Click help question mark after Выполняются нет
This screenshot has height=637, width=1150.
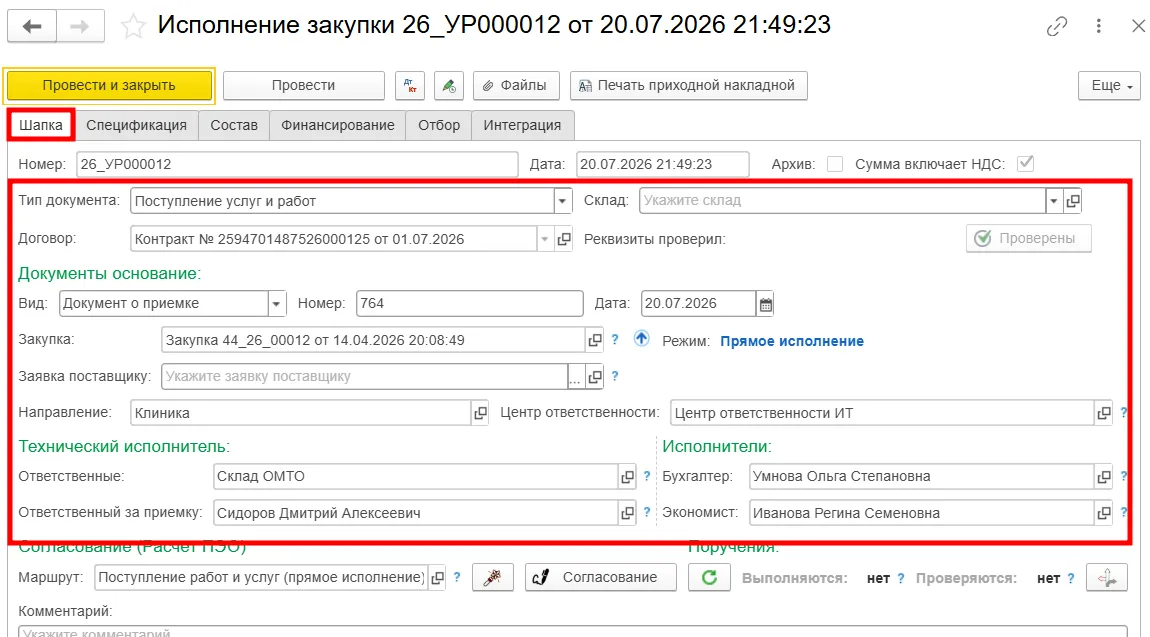901,578
